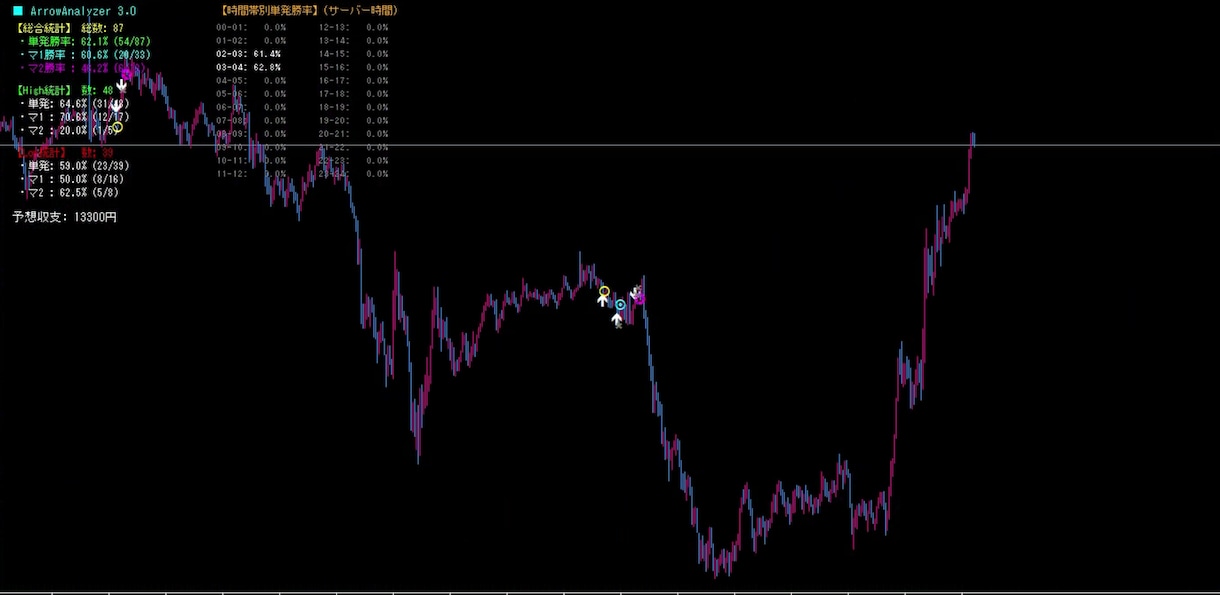The width and height of the screenshot is (1220, 595).
Task: Click the white up arrow under the cyan circle
Action: coord(617,319)
